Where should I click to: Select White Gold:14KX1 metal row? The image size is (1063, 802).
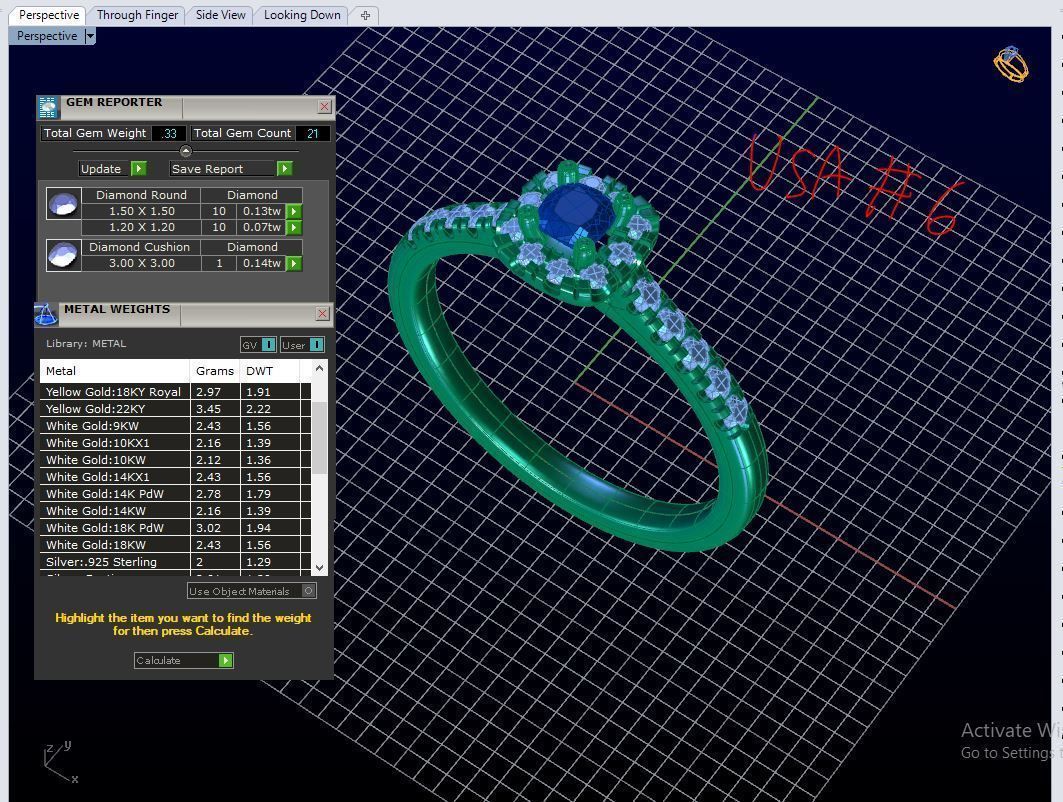[175, 477]
